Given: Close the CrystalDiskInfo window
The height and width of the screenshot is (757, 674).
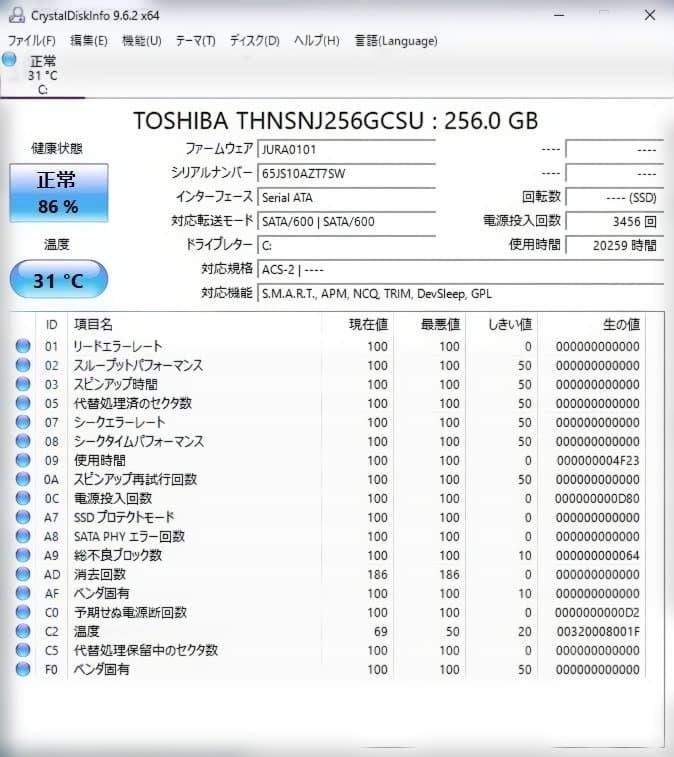Looking at the screenshot, I should (x=650, y=15).
